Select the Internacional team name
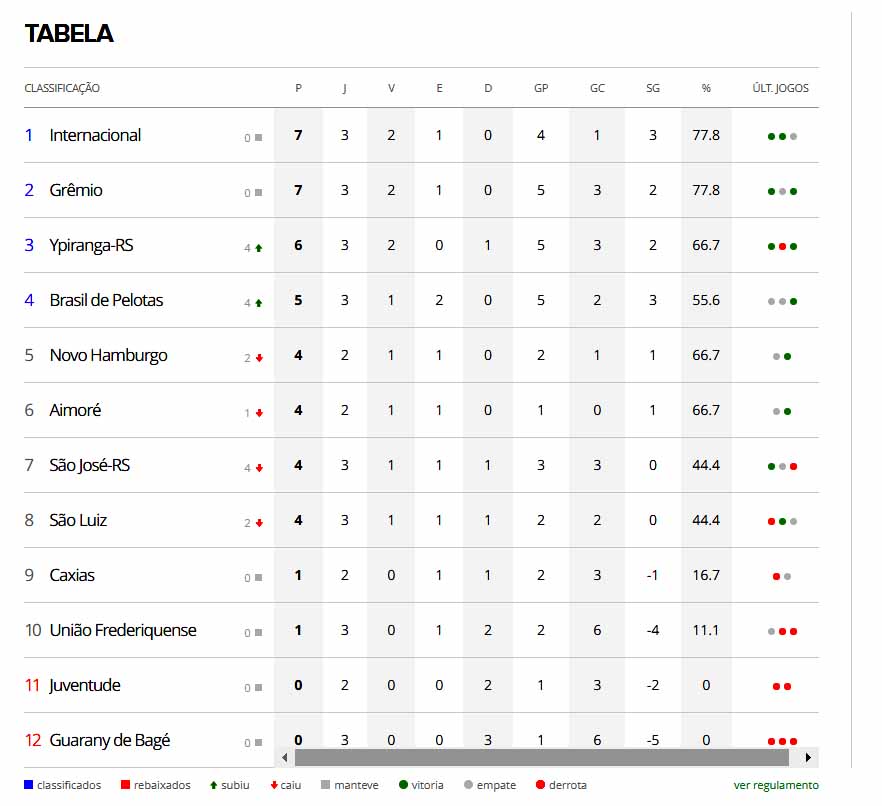This screenshot has height=806, width=882. click(x=95, y=135)
